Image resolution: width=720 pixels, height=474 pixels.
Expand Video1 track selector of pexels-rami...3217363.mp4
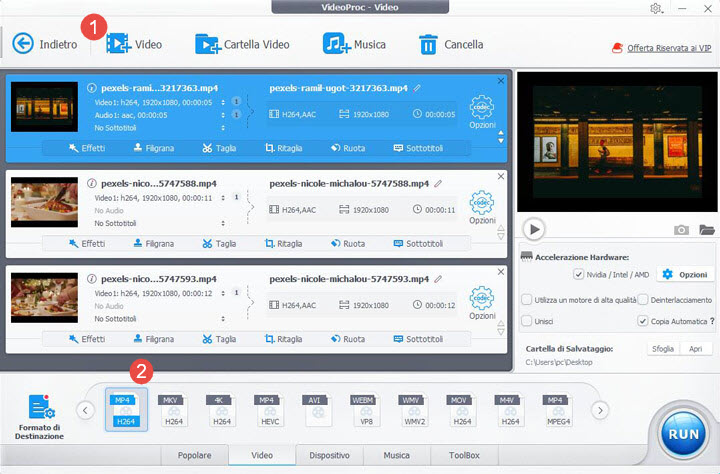pos(223,102)
